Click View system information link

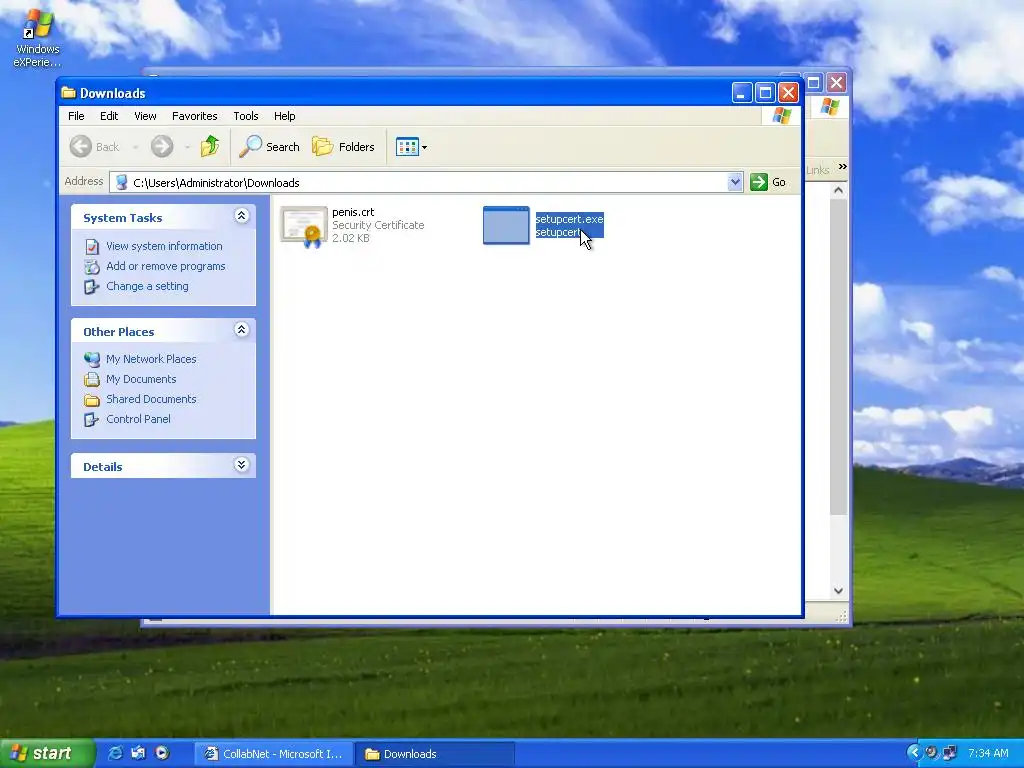pyautogui.click(x=164, y=246)
